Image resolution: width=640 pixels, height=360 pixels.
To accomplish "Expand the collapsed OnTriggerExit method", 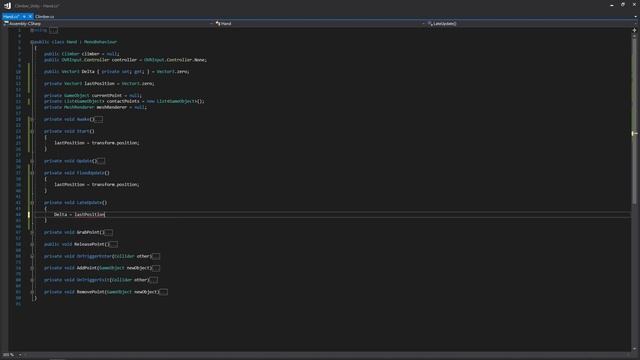I will (x=32, y=280).
